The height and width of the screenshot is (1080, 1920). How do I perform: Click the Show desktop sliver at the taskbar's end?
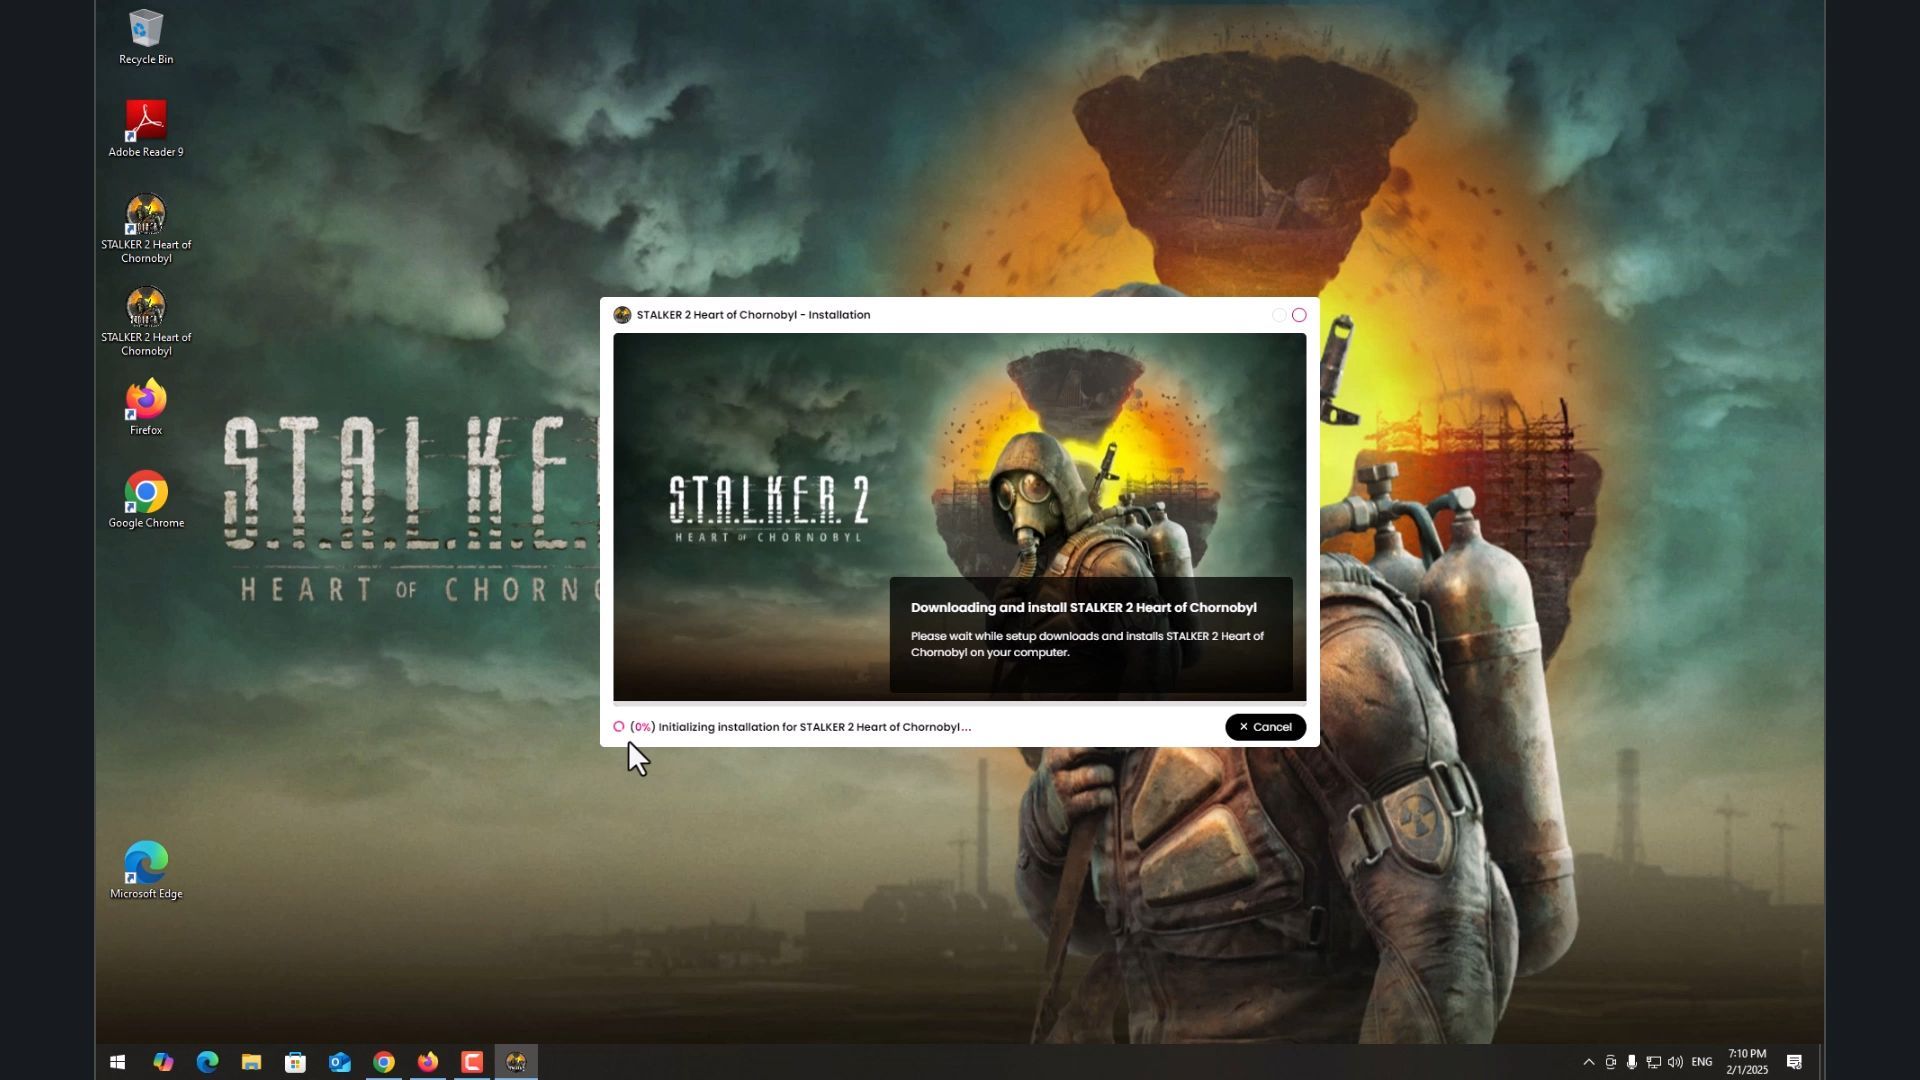(x=1821, y=1062)
